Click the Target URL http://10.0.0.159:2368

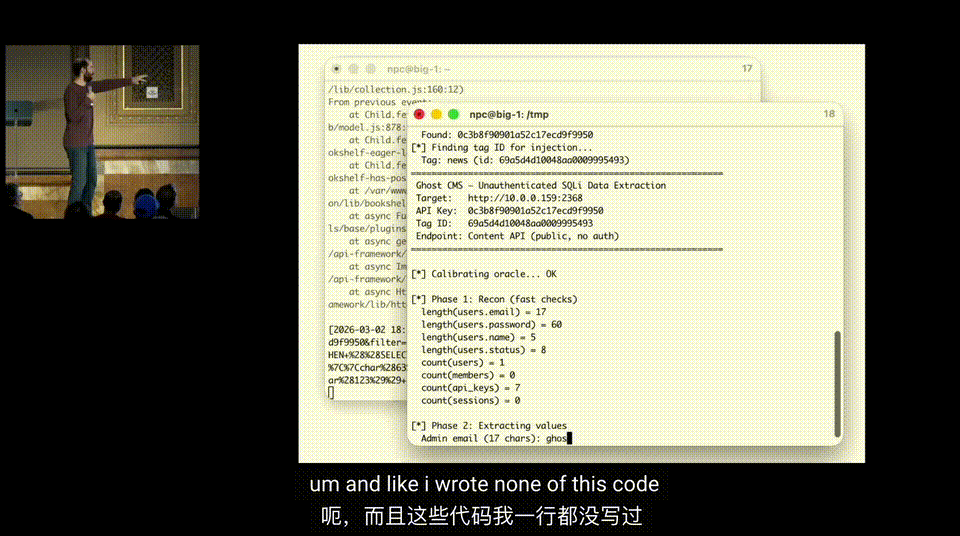coord(525,198)
